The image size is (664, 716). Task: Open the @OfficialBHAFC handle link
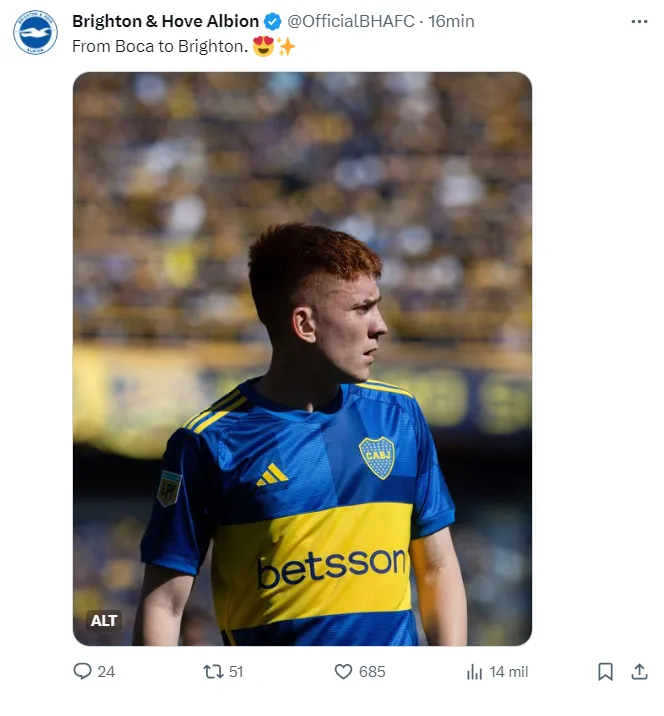click(x=350, y=21)
